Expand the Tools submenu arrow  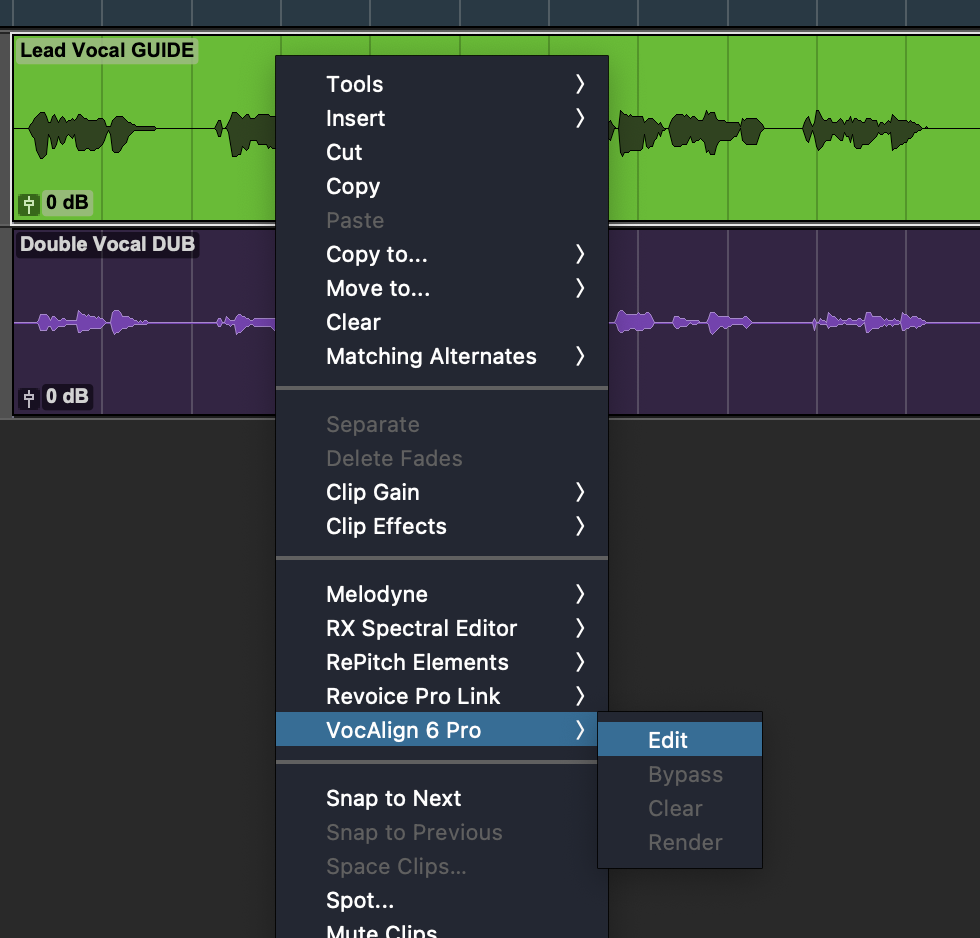[x=580, y=85]
